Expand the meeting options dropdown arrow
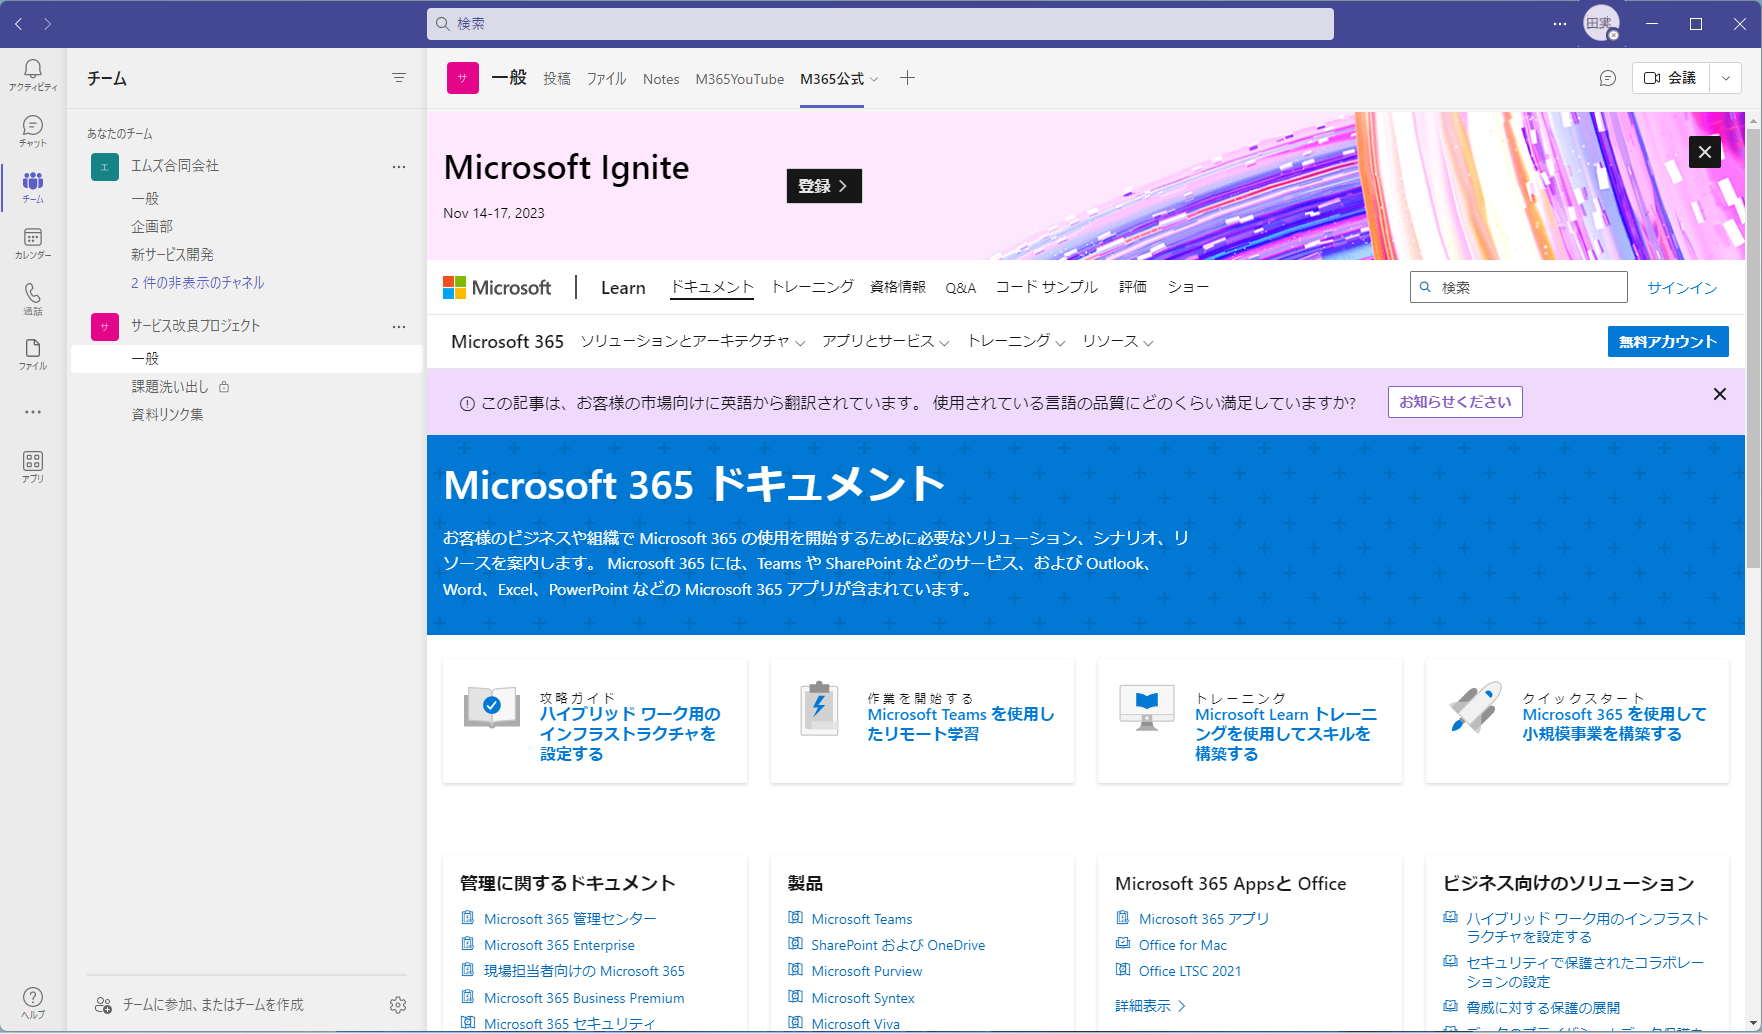1762x1034 pixels. 1726,78
